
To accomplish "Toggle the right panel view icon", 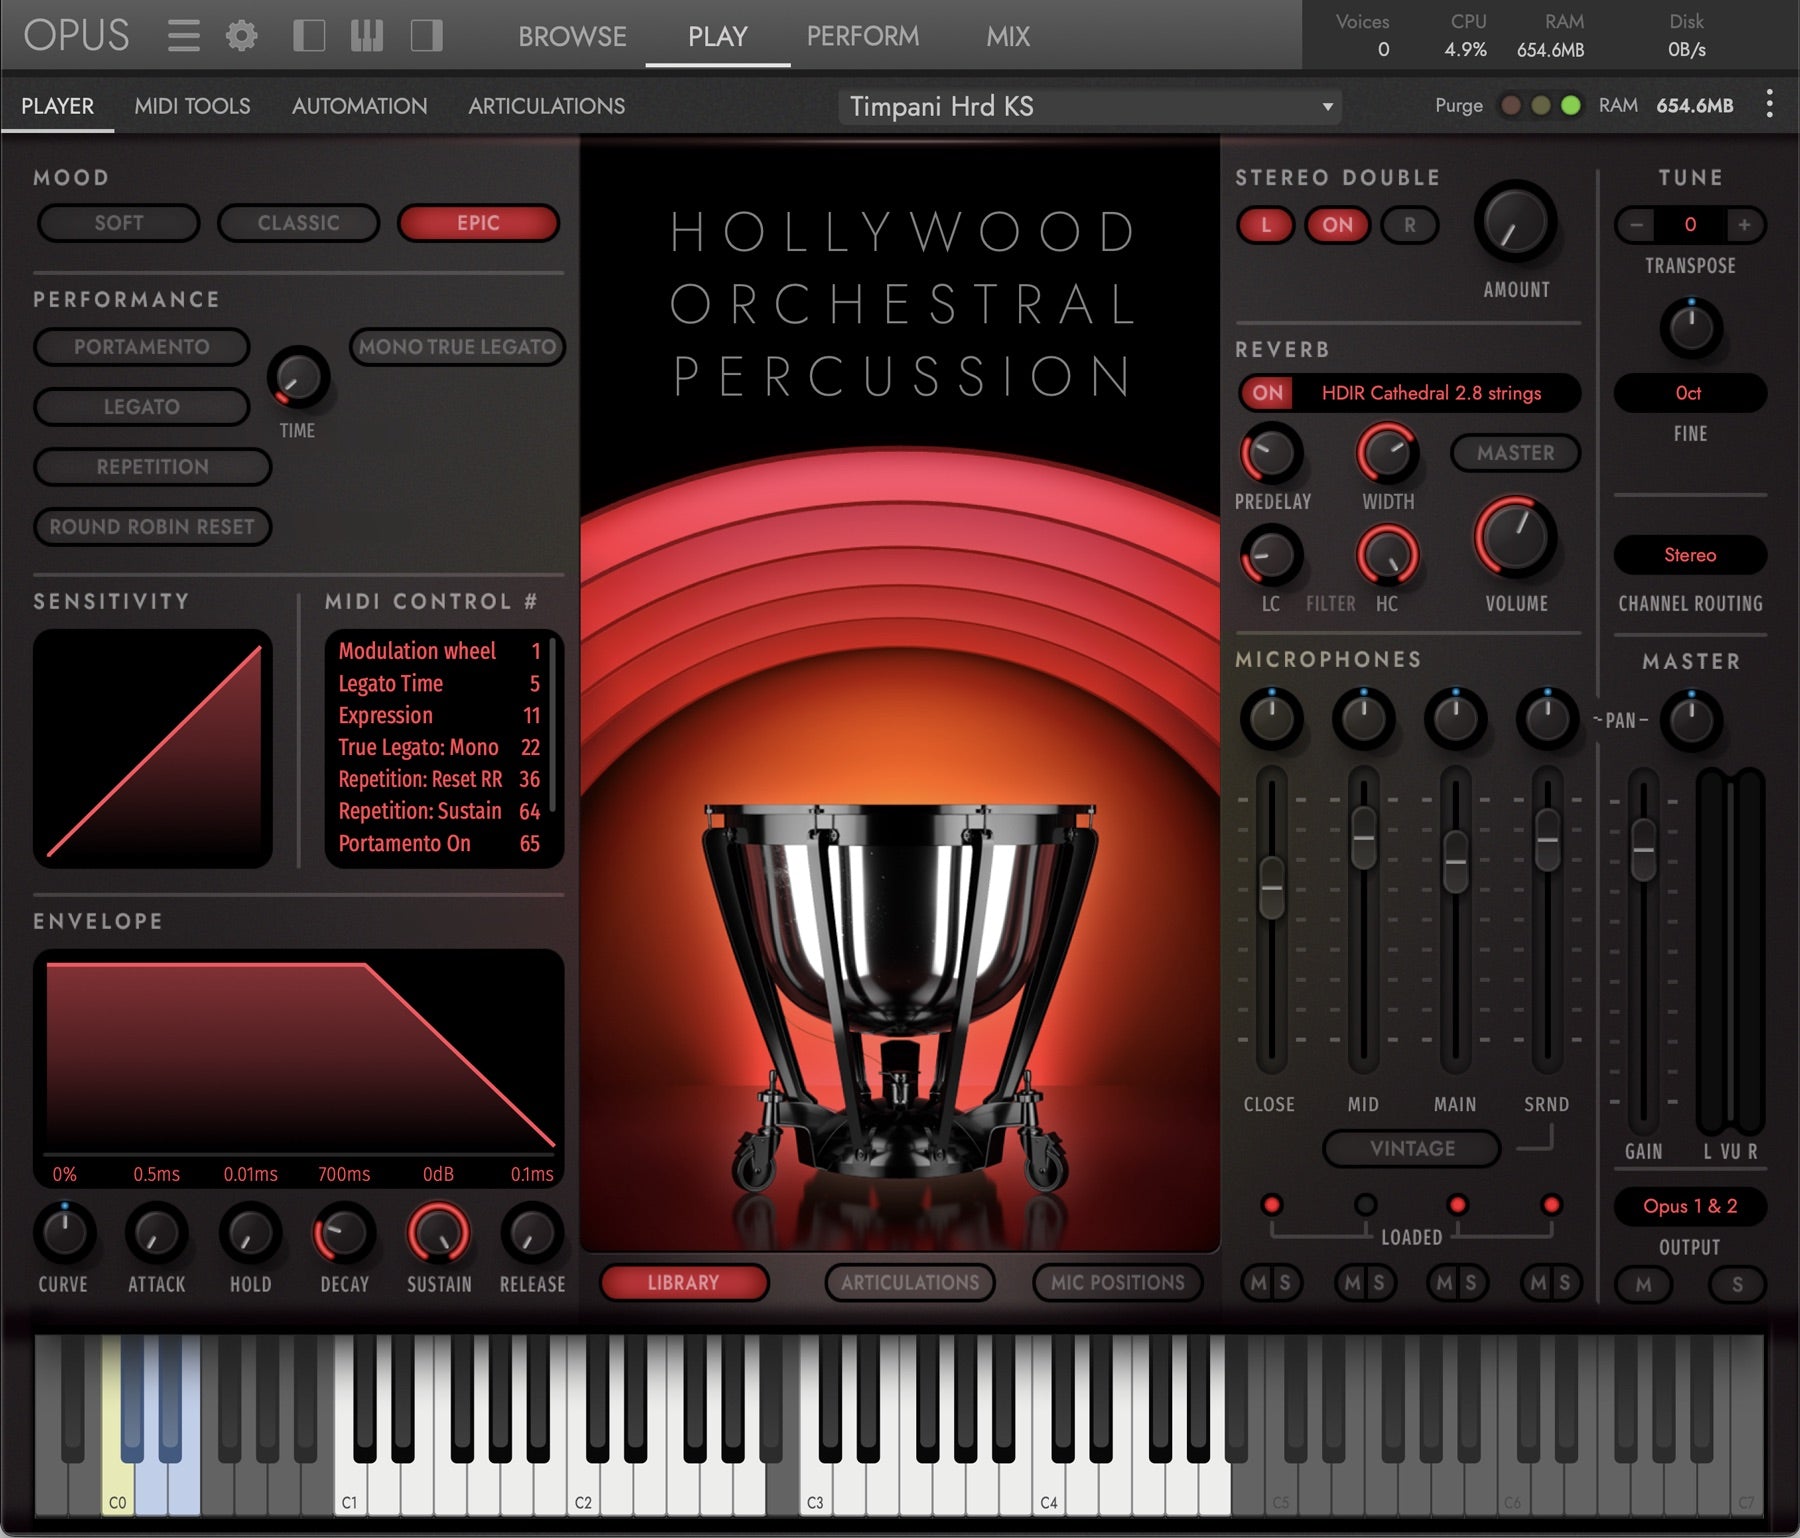I will click(426, 36).
